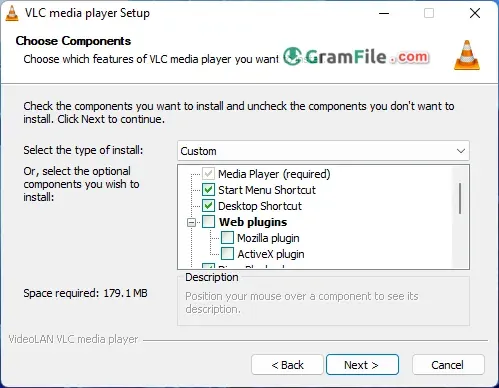The image size is (499, 388).
Task: Select the Desktop Shortcut label
Action: tap(260, 206)
